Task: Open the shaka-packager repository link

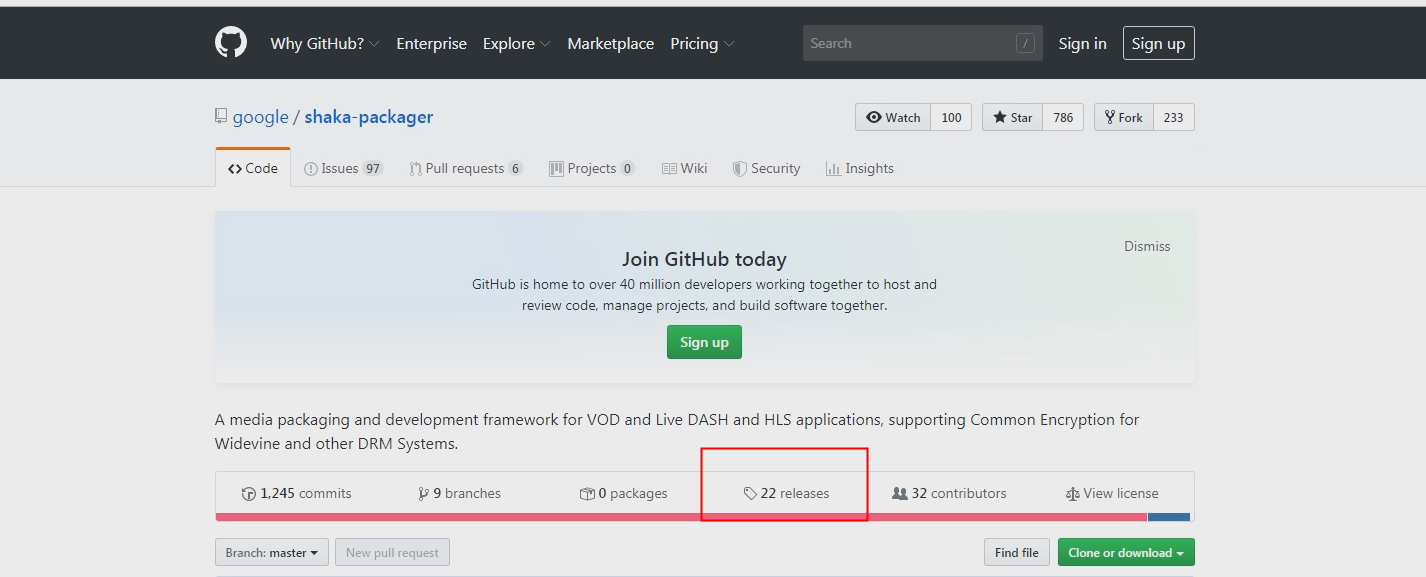Action: [368, 117]
